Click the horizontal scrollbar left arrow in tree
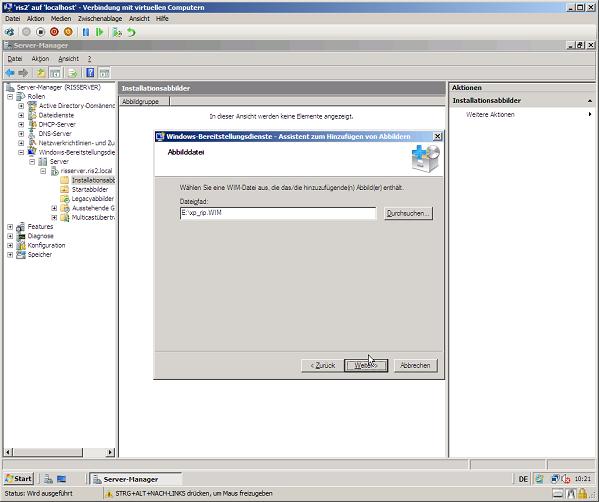This screenshot has height=502, width=599. [8, 452]
